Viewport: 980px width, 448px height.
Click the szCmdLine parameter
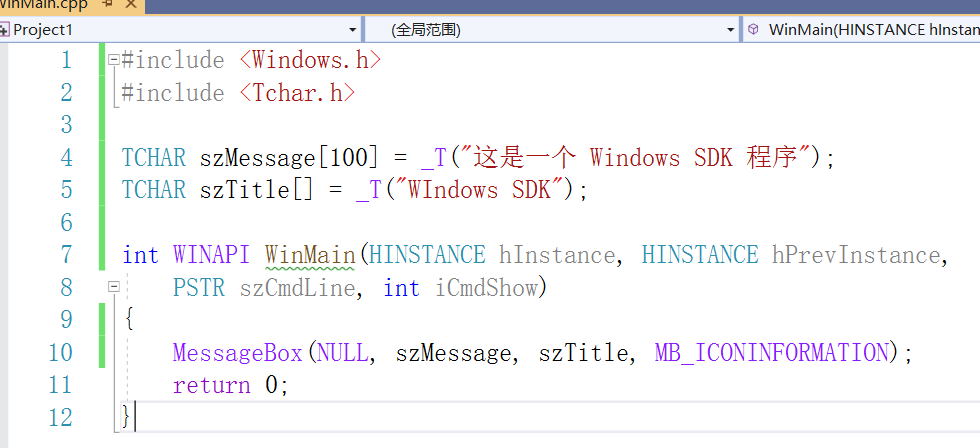296,287
